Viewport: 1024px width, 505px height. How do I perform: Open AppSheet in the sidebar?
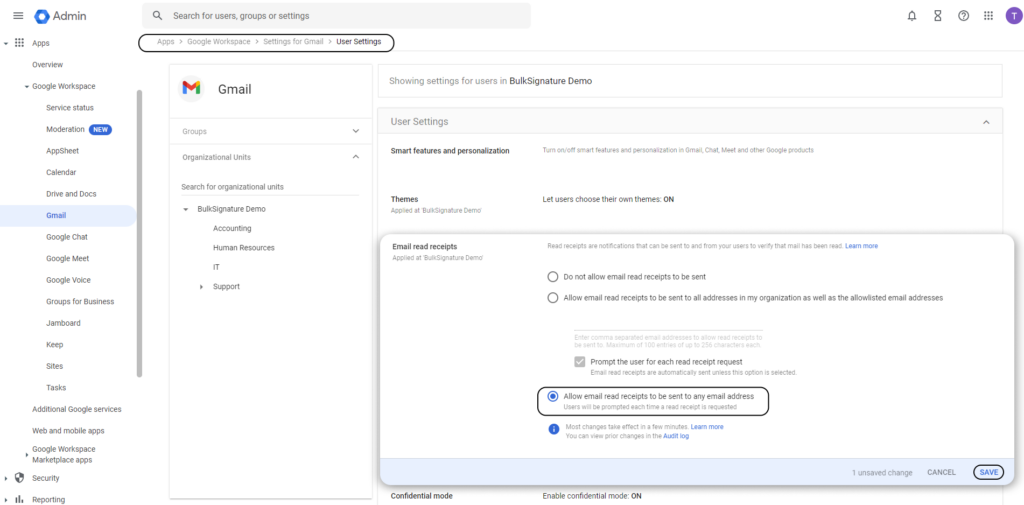[63, 151]
